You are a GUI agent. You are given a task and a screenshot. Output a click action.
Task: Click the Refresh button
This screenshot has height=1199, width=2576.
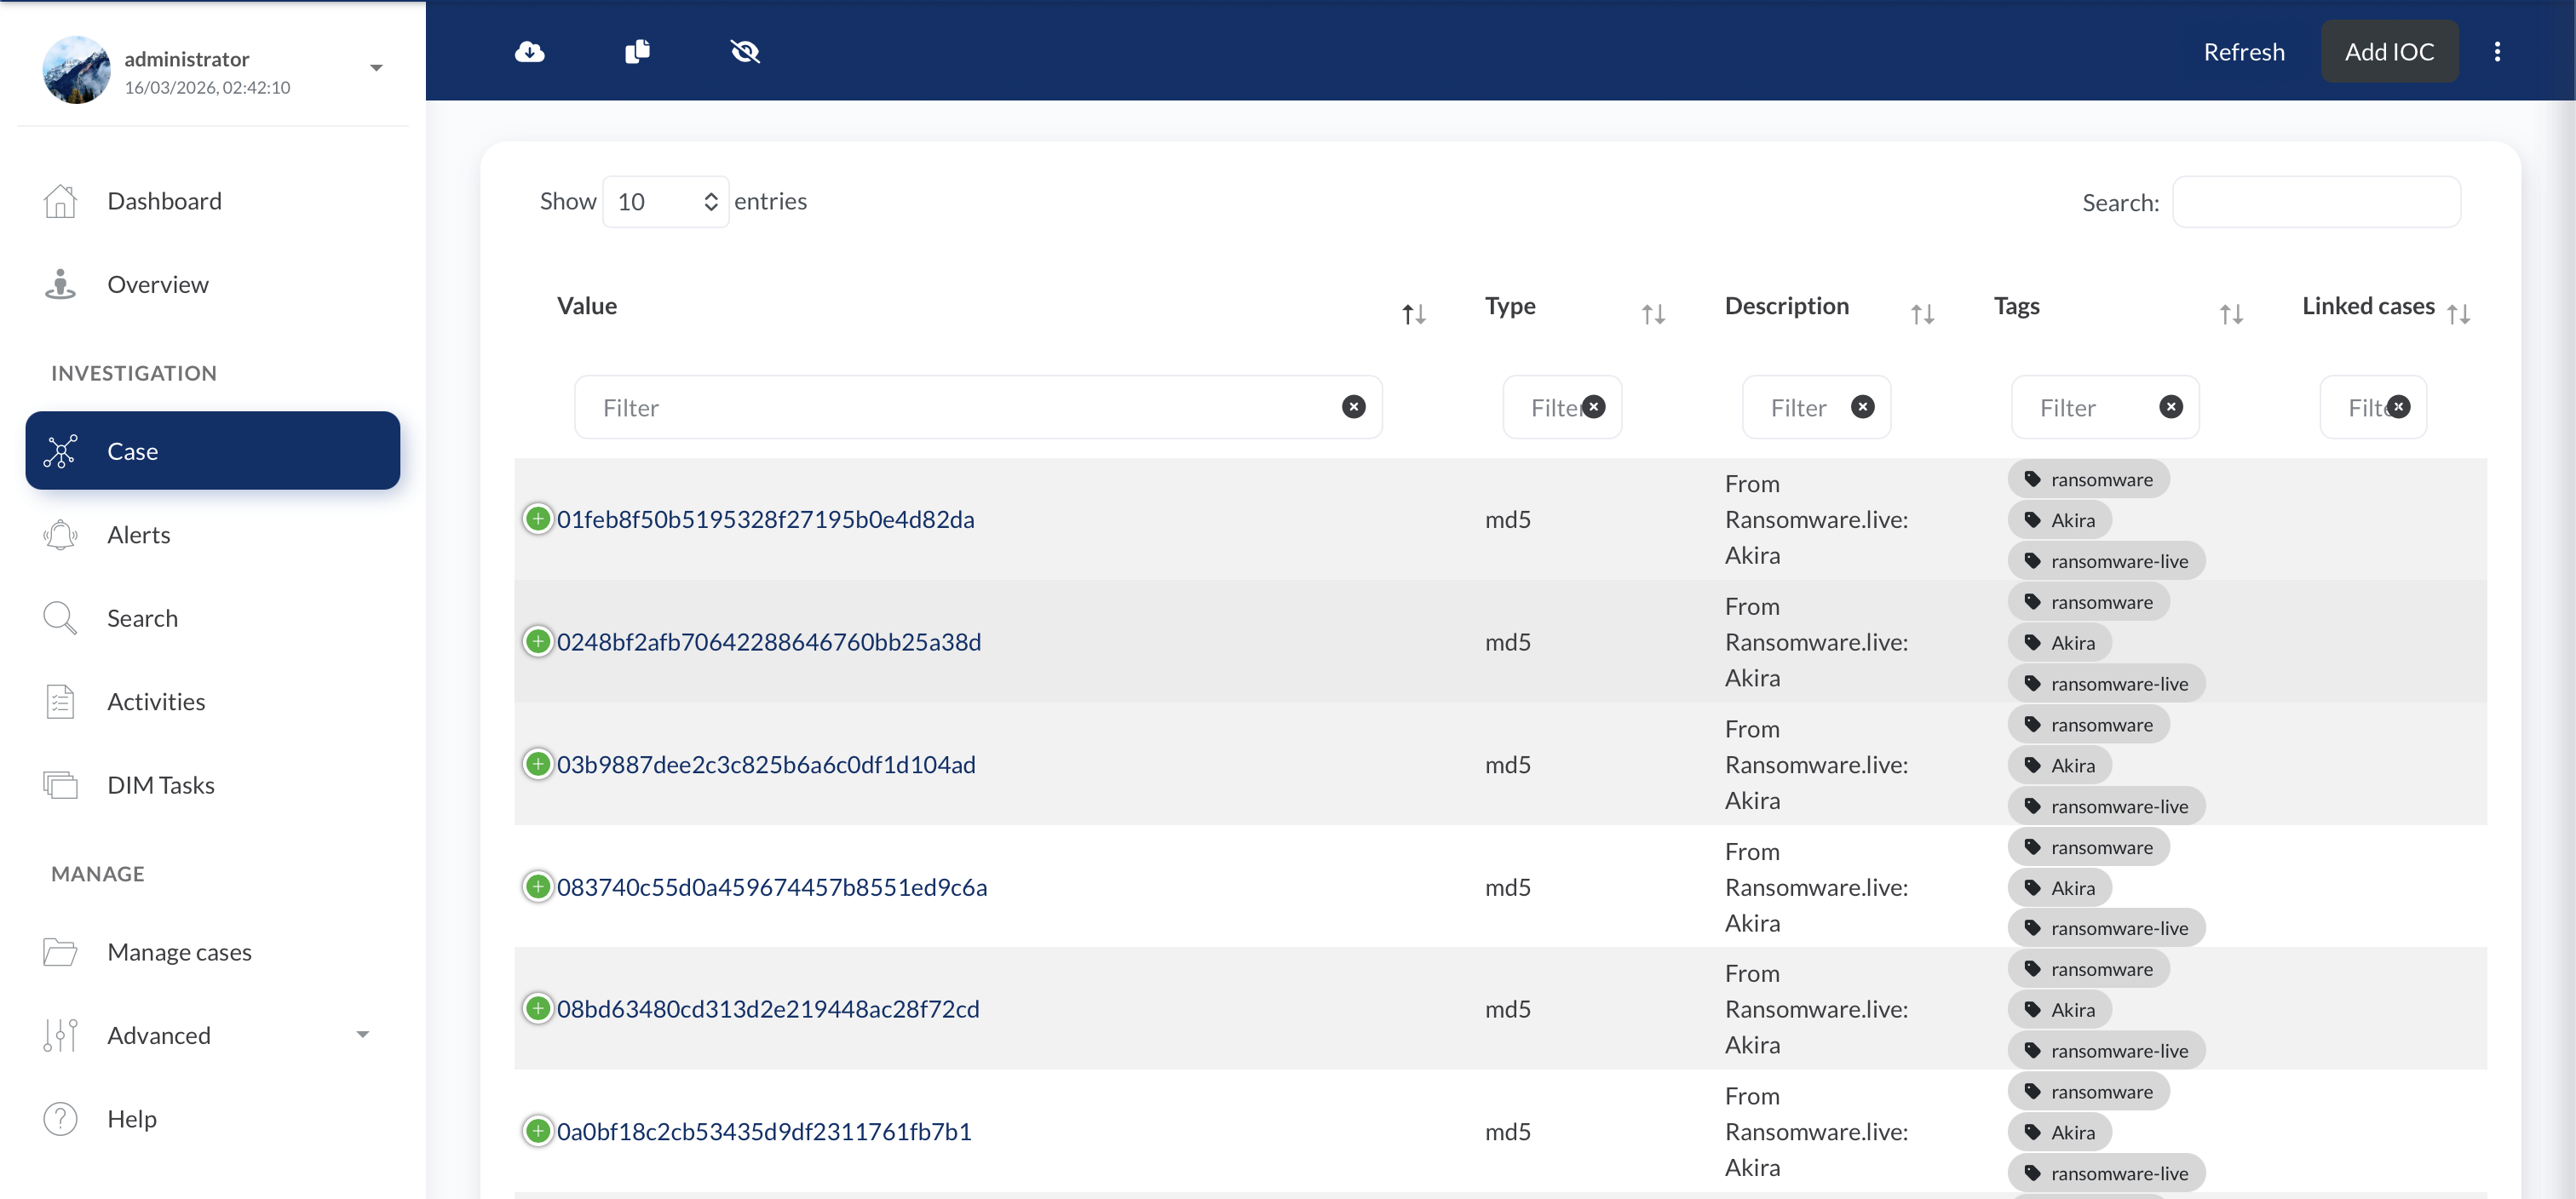2243,51
